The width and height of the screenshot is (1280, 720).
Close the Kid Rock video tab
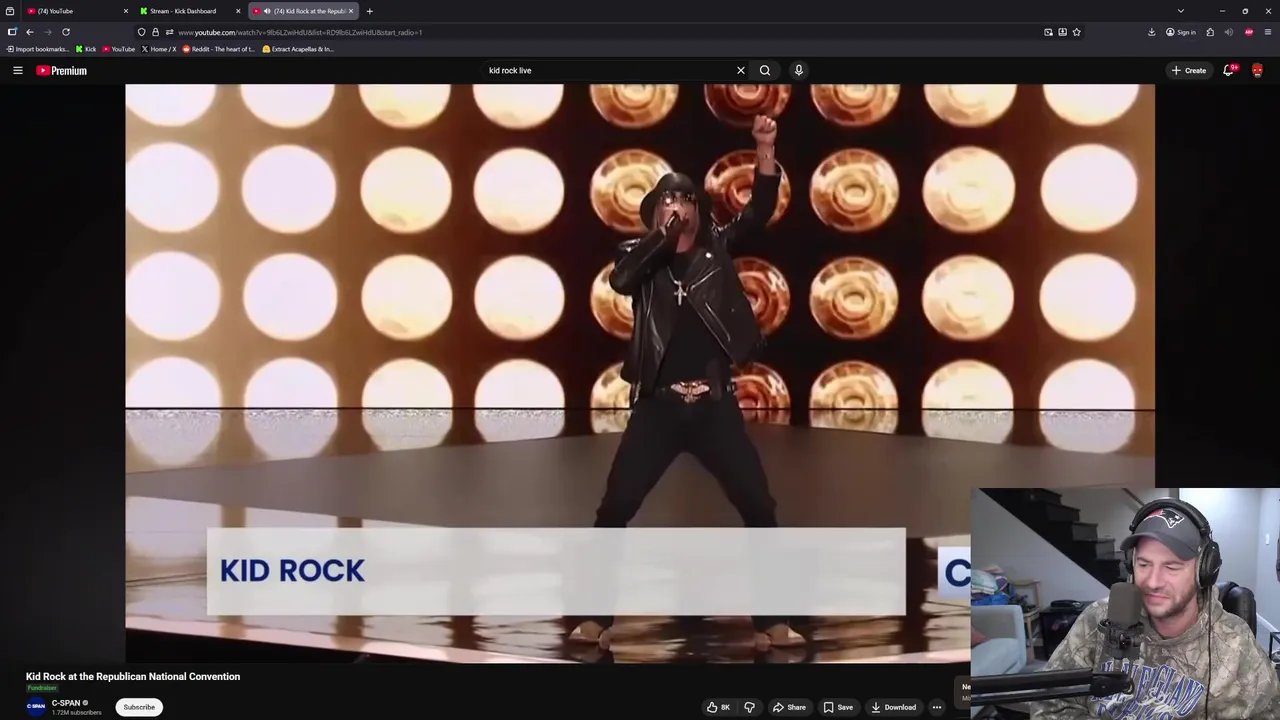351,11
